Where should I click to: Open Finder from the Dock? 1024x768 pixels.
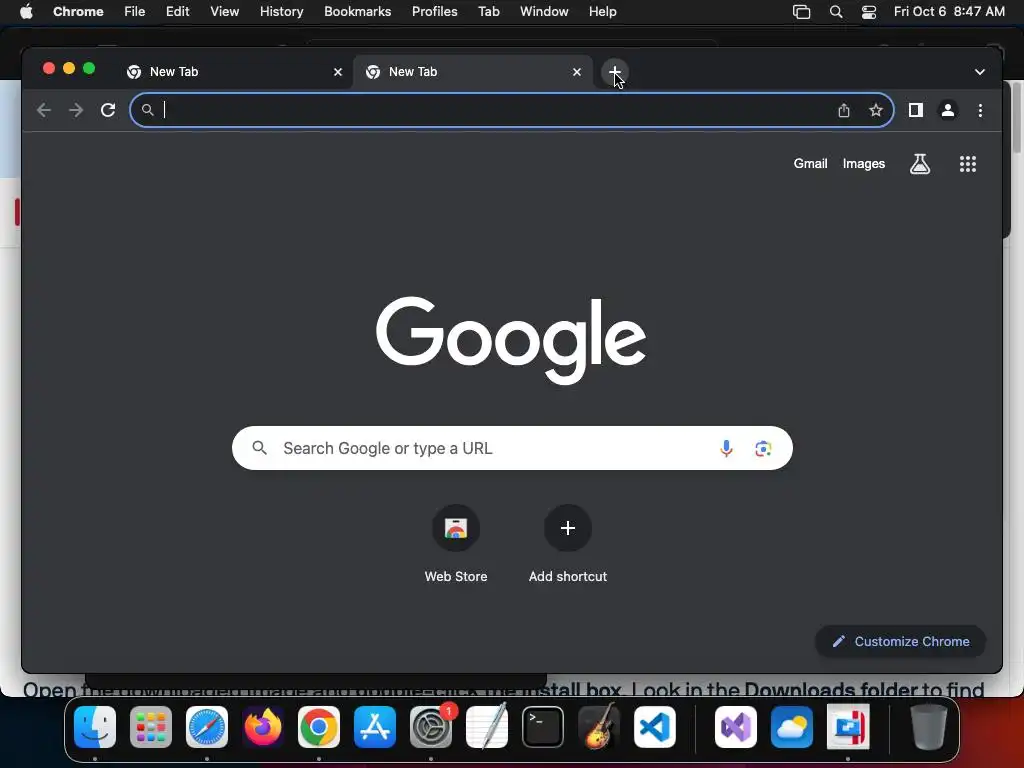(95, 727)
